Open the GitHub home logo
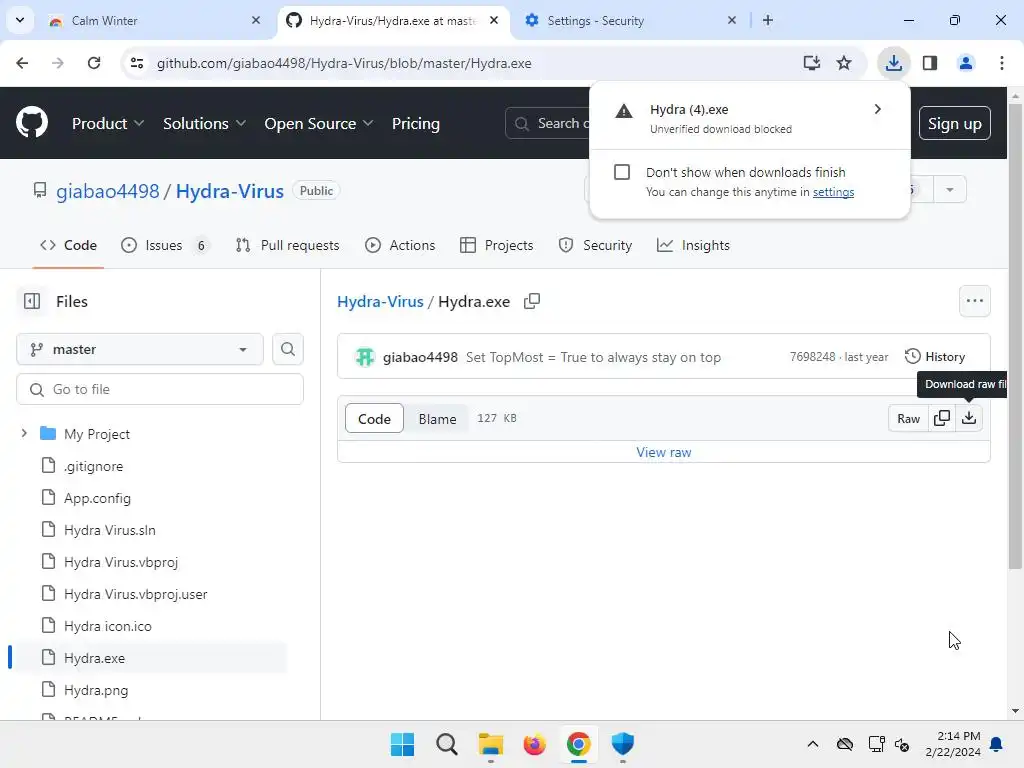The width and height of the screenshot is (1024, 768). (32, 123)
